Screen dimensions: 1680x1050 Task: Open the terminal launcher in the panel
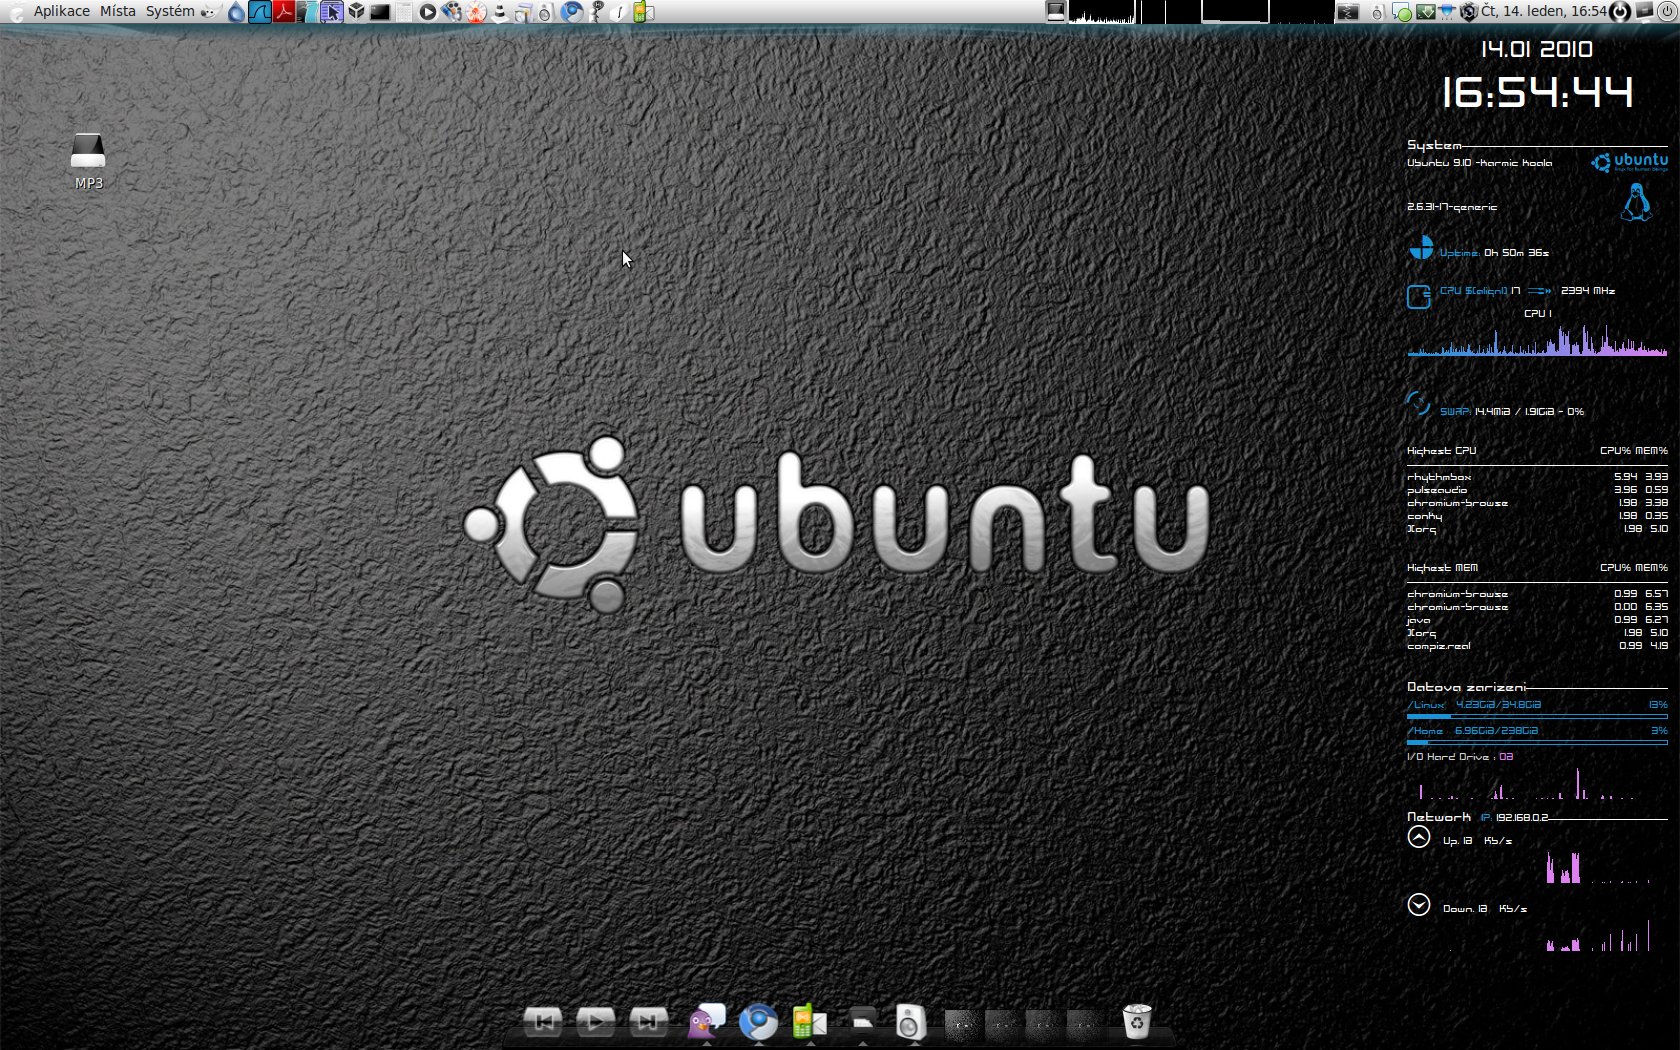click(380, 12)
